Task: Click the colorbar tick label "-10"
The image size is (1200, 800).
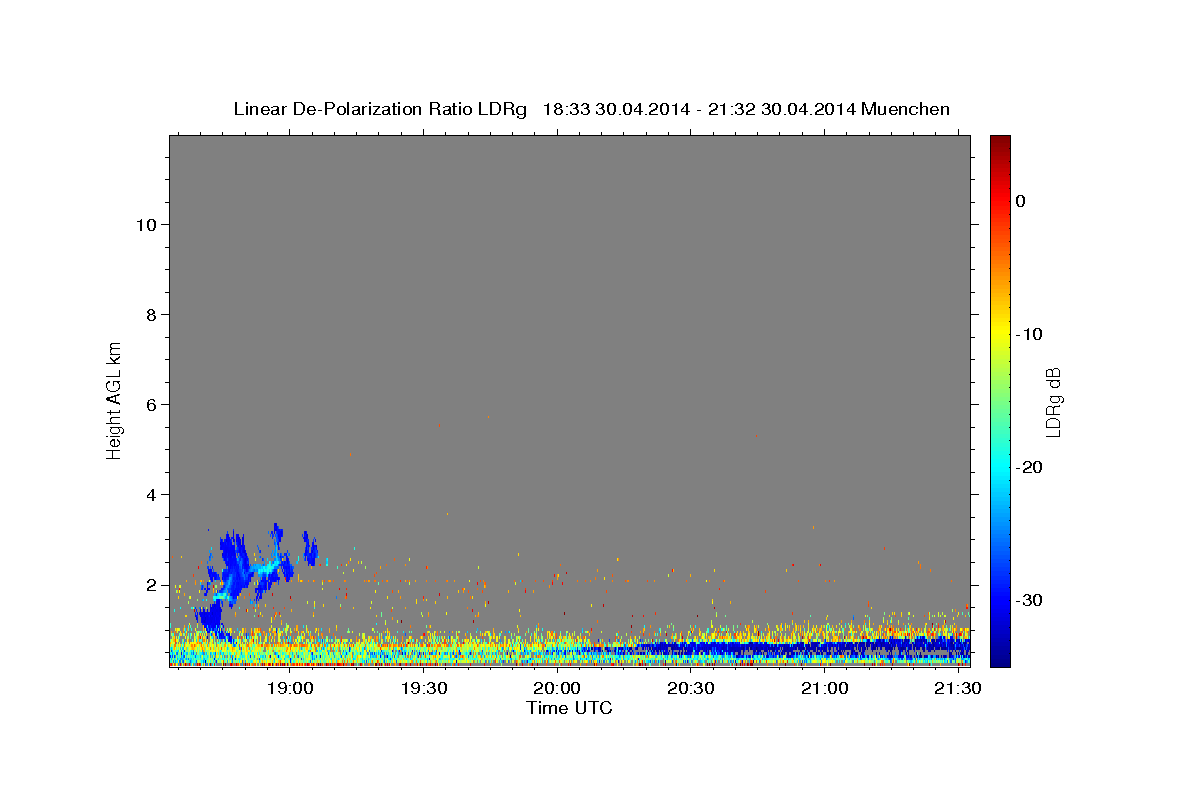Action: 1030,334
